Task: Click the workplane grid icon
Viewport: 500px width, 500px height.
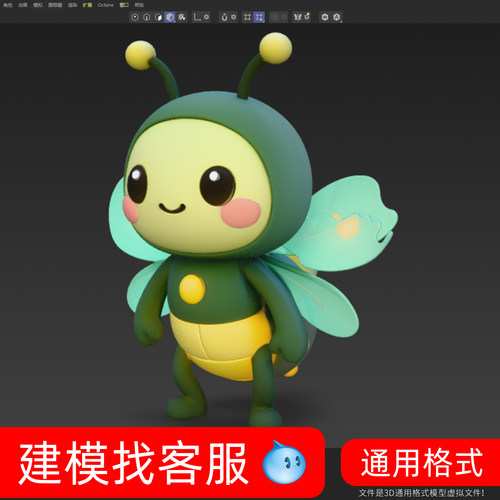Action: 247,17
